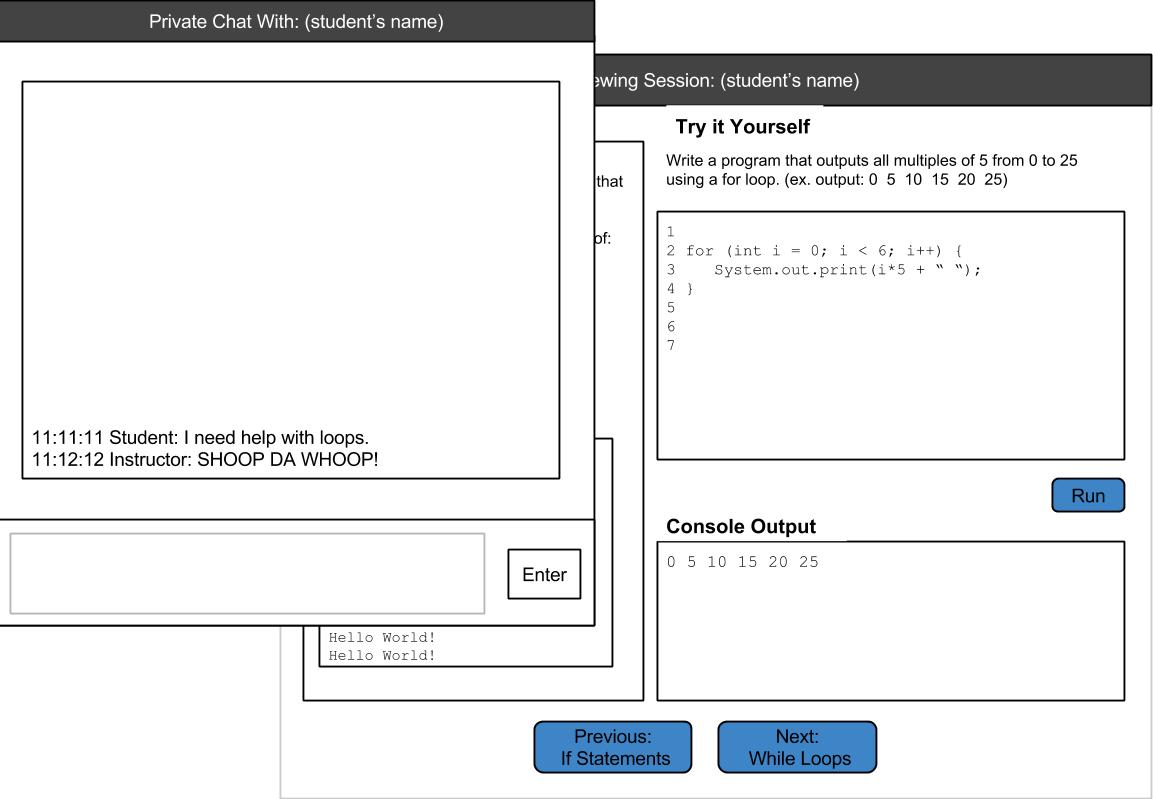Click the Enter button in the private chat
This screenshot has height=799, width=1153.
tap(543, 574)
